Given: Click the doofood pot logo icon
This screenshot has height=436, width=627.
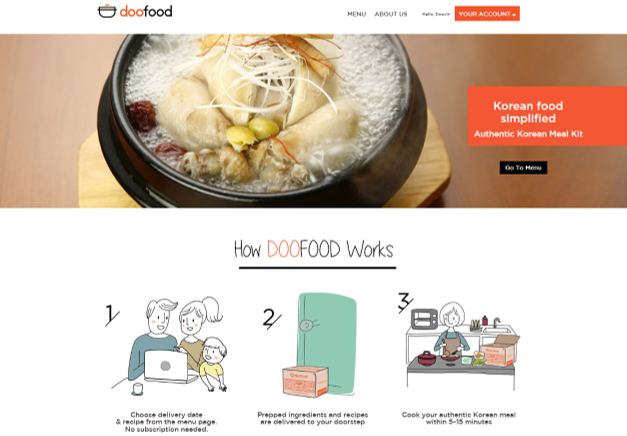Looking at the screenshot, I should coord(107,11).
